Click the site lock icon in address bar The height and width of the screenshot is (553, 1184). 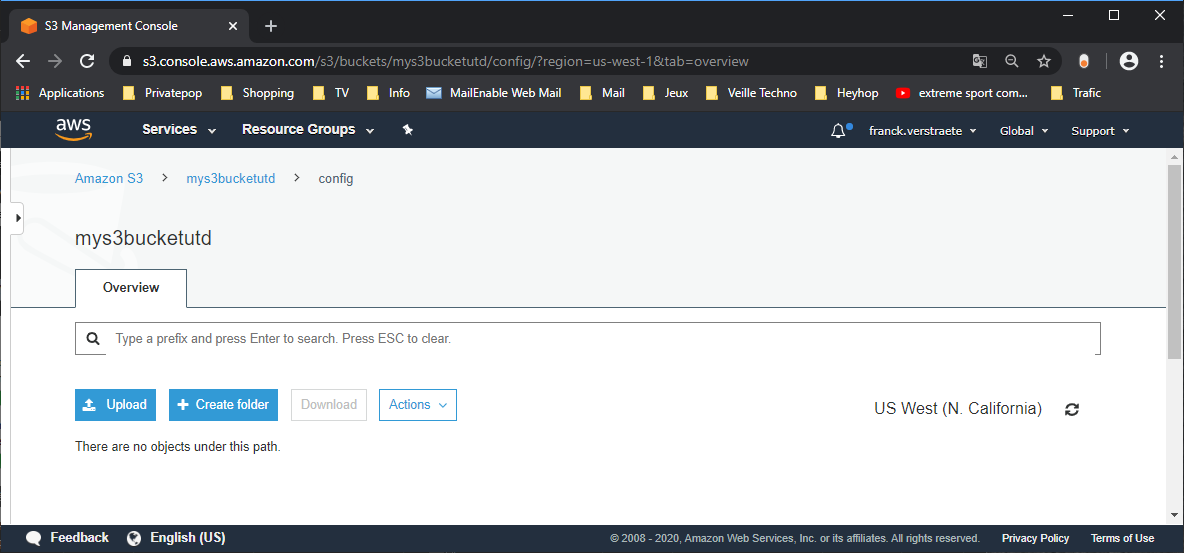coord(127,61)
